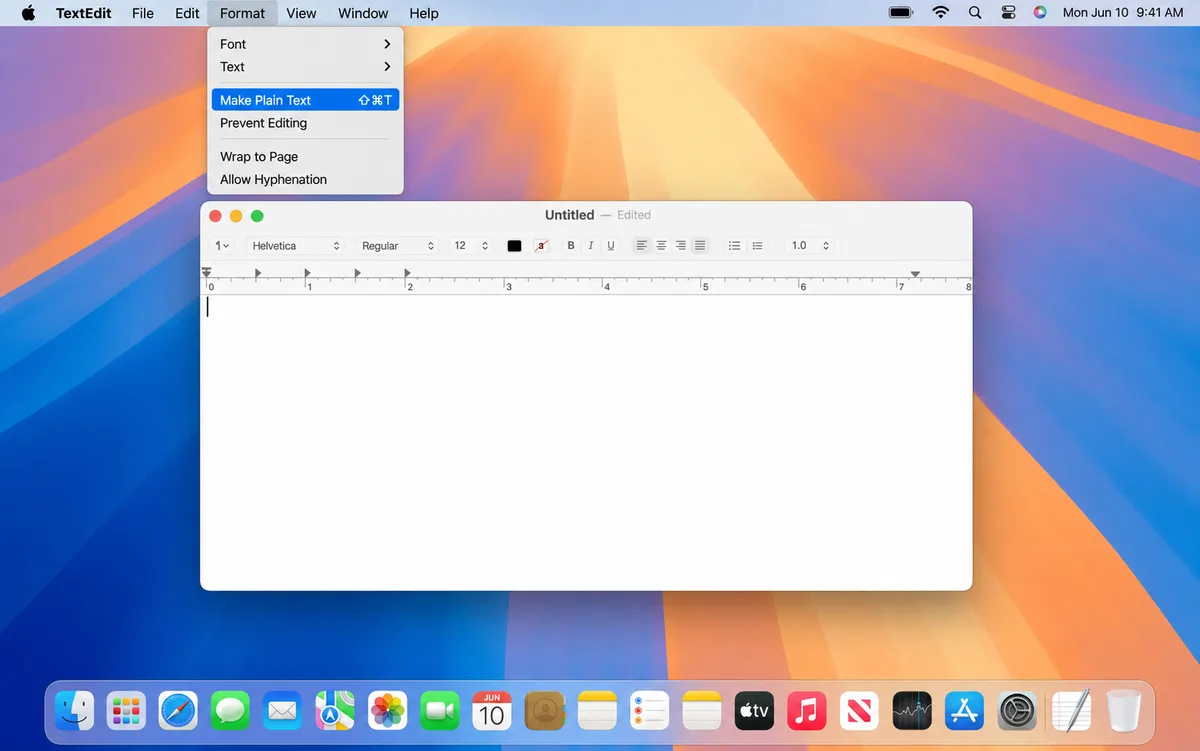1200x751 pixels.
Task: Expand the Font submenu
Action: pyautogui.click(x=305, y=44)
